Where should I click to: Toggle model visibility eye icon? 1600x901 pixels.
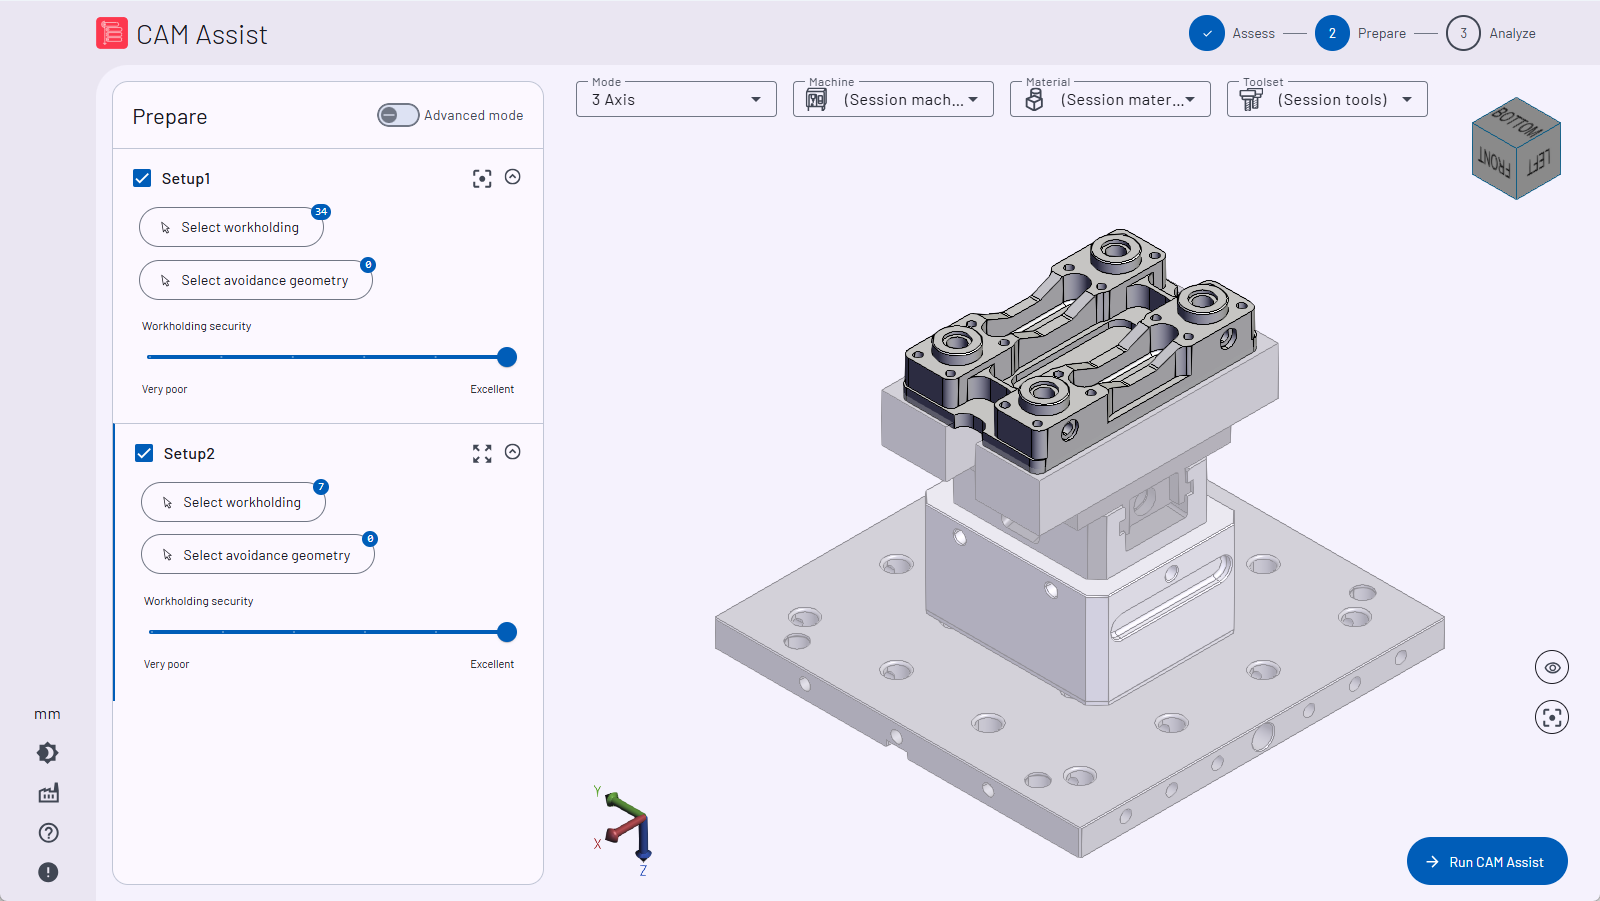pyautogui.click(x=1552, y=667)
